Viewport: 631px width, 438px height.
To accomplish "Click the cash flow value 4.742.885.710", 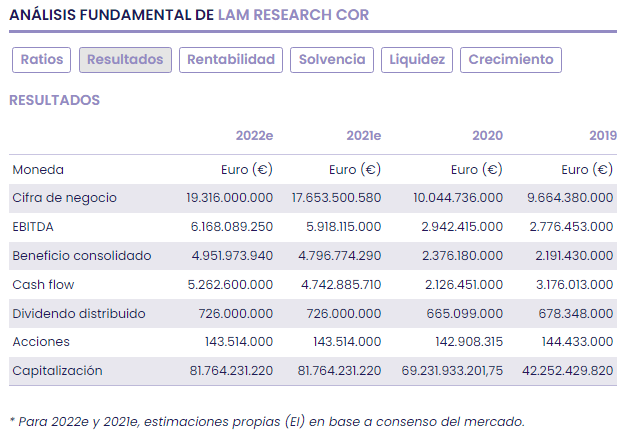I will click(x=341, y=285).
